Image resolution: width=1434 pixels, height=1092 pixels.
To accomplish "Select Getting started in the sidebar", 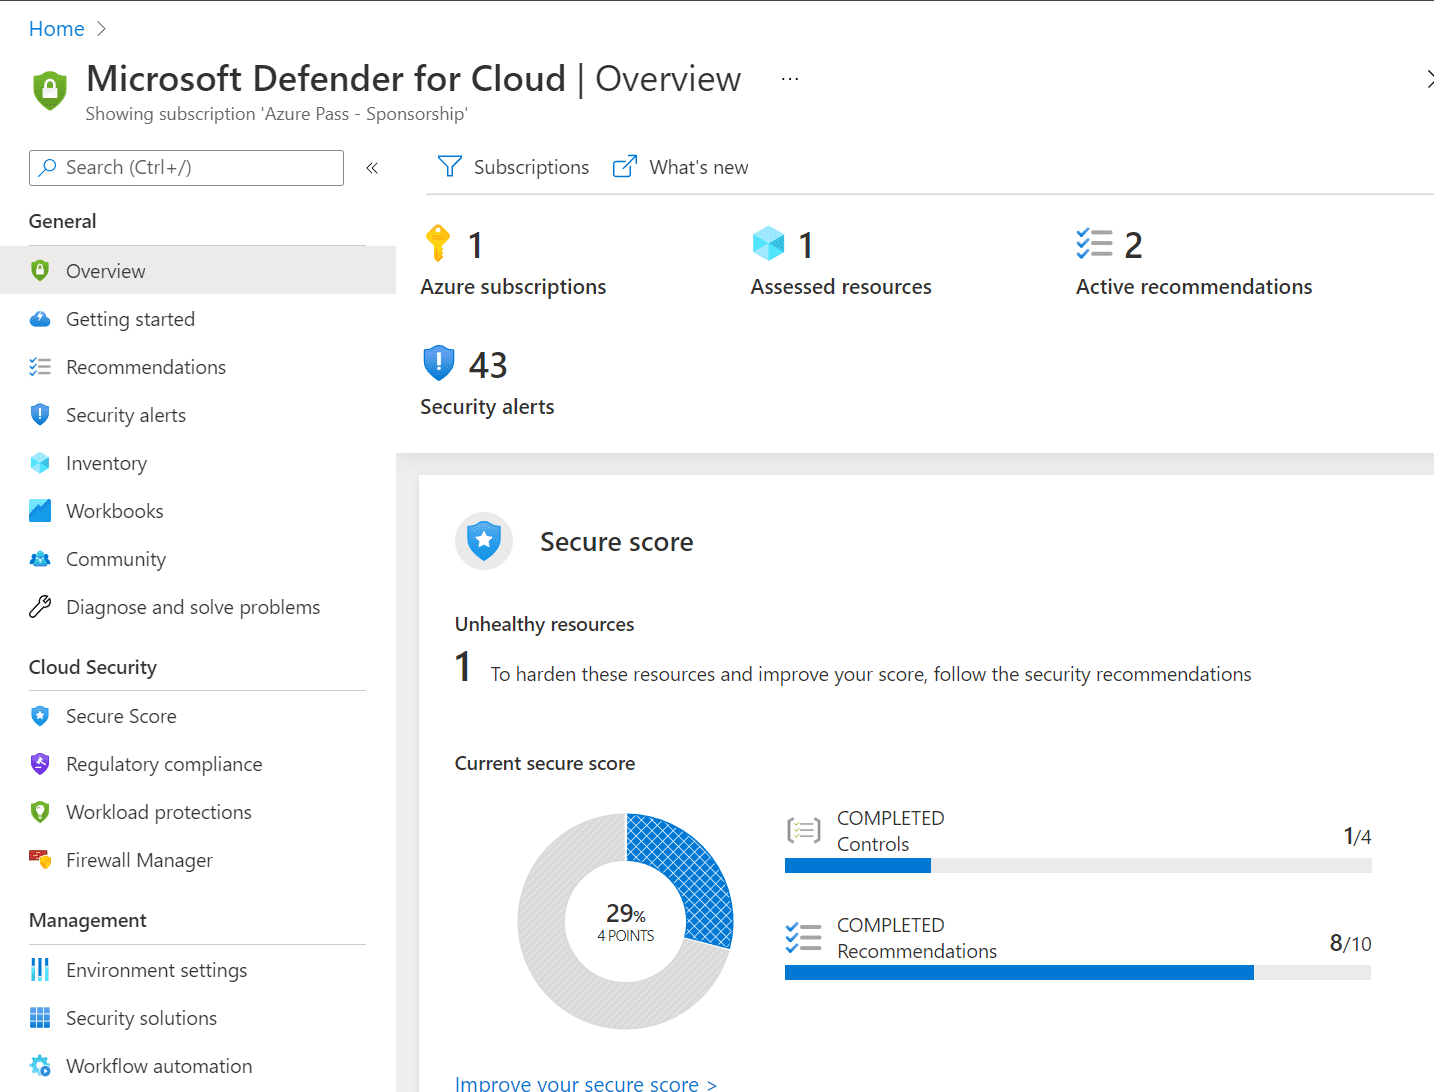I will pyautogui.click(x=130, y=319).
